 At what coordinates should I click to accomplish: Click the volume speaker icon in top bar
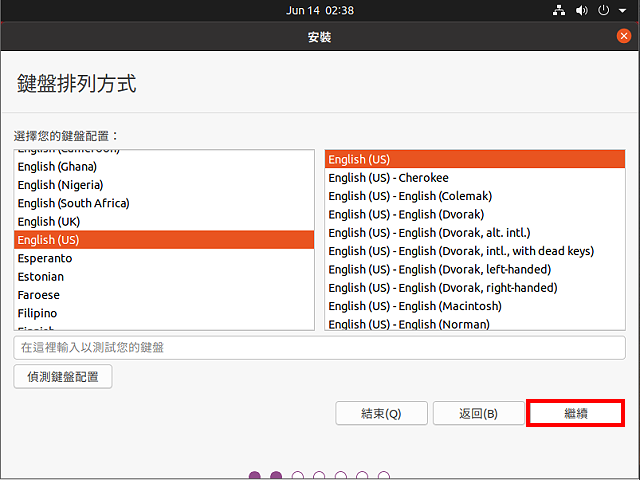tap(581, 10)
